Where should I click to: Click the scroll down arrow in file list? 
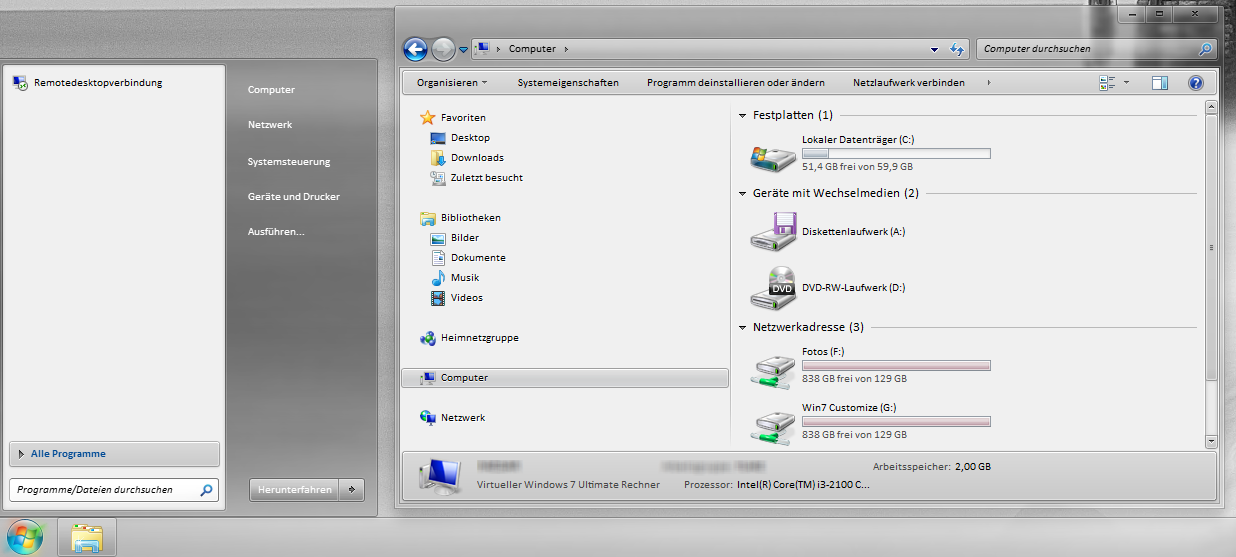click(1211, 440)
